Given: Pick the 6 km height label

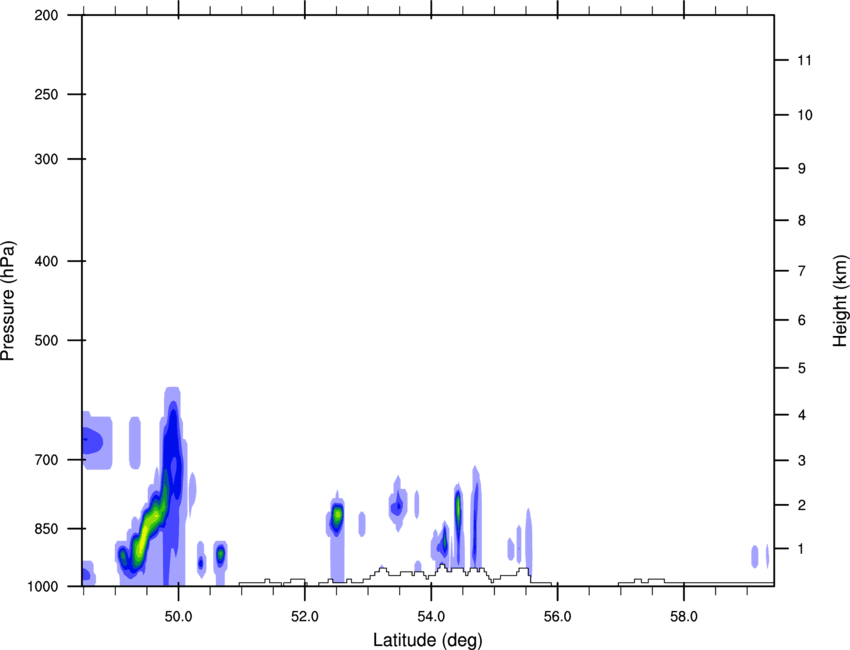Looking at the screenshot, I should click(802, 320).
